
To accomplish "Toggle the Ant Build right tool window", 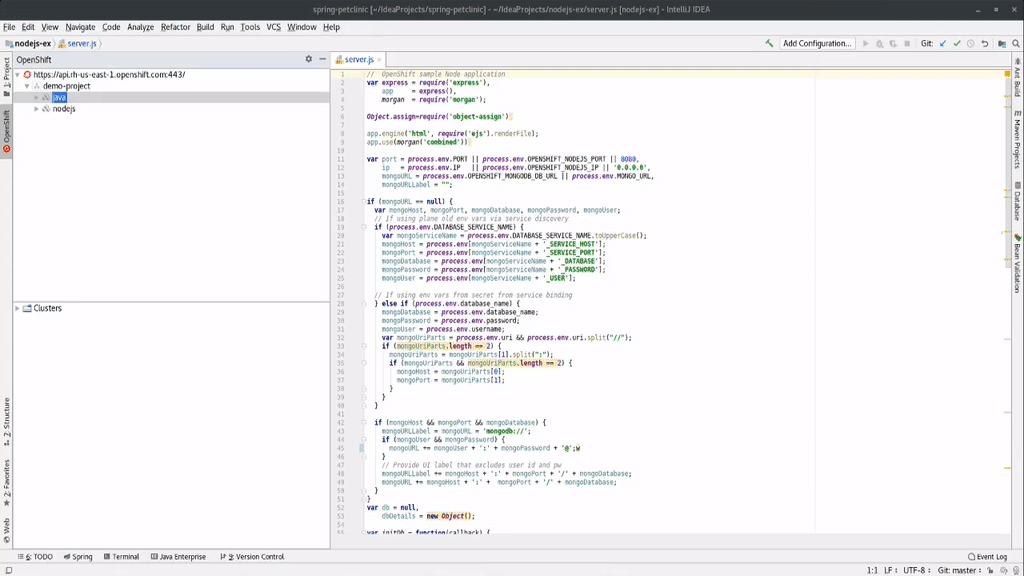I will (x=1017, y=78).
